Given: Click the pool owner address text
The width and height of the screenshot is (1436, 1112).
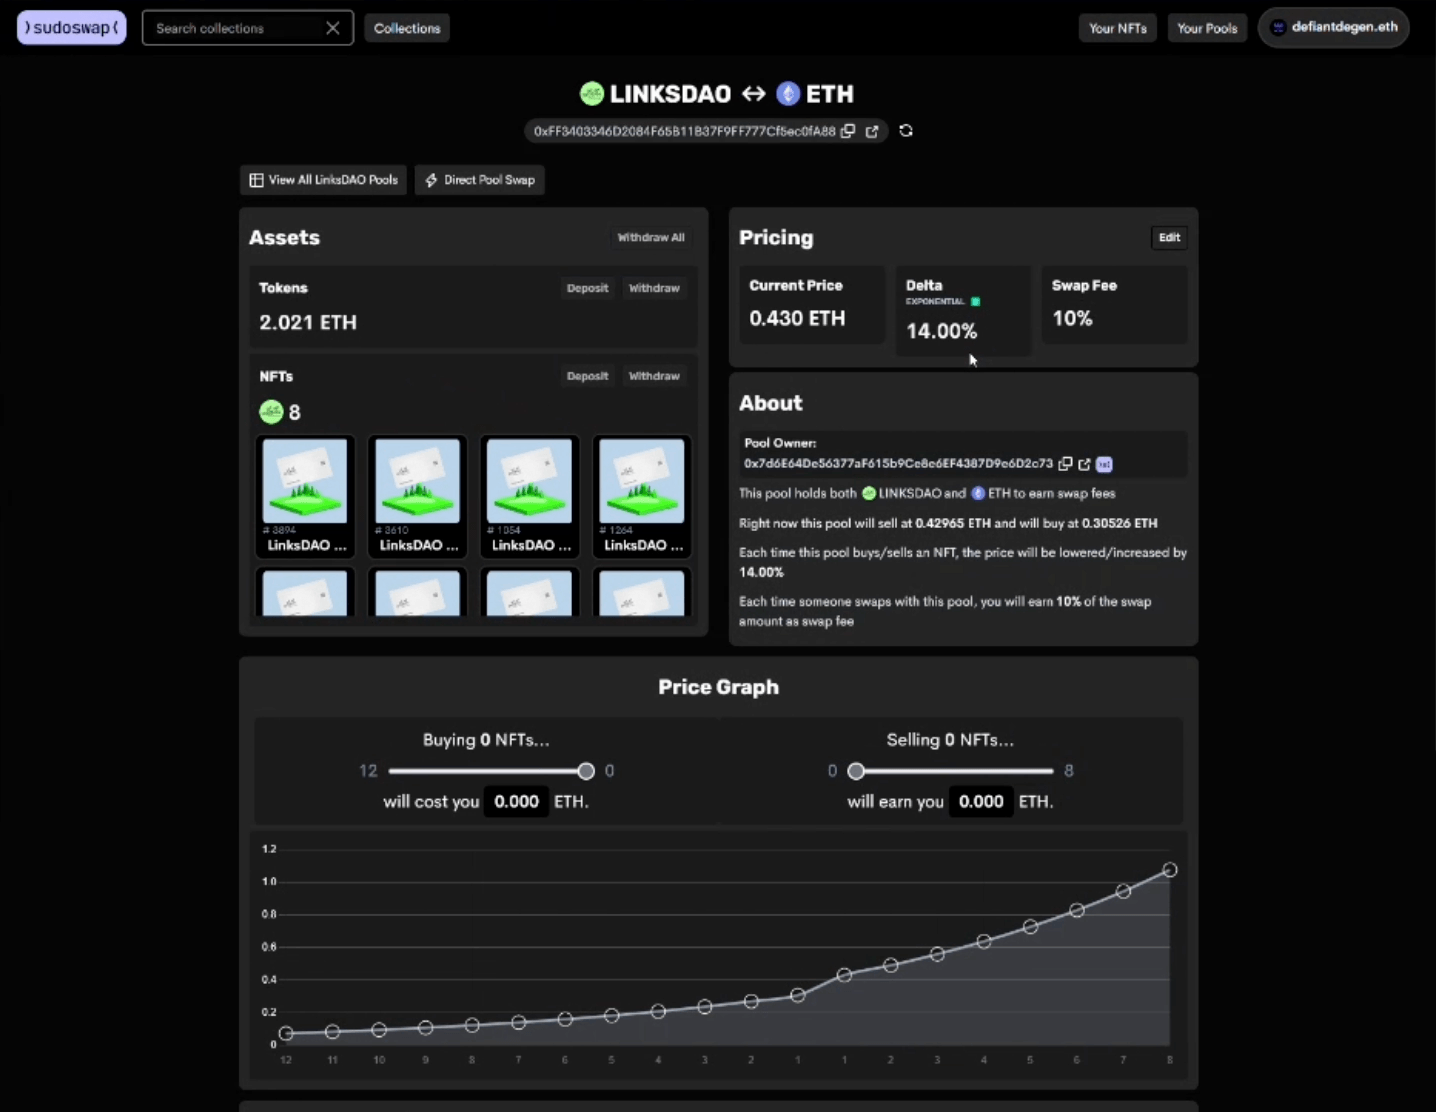Looking at the screenshot, I should (x=898, y=464).
